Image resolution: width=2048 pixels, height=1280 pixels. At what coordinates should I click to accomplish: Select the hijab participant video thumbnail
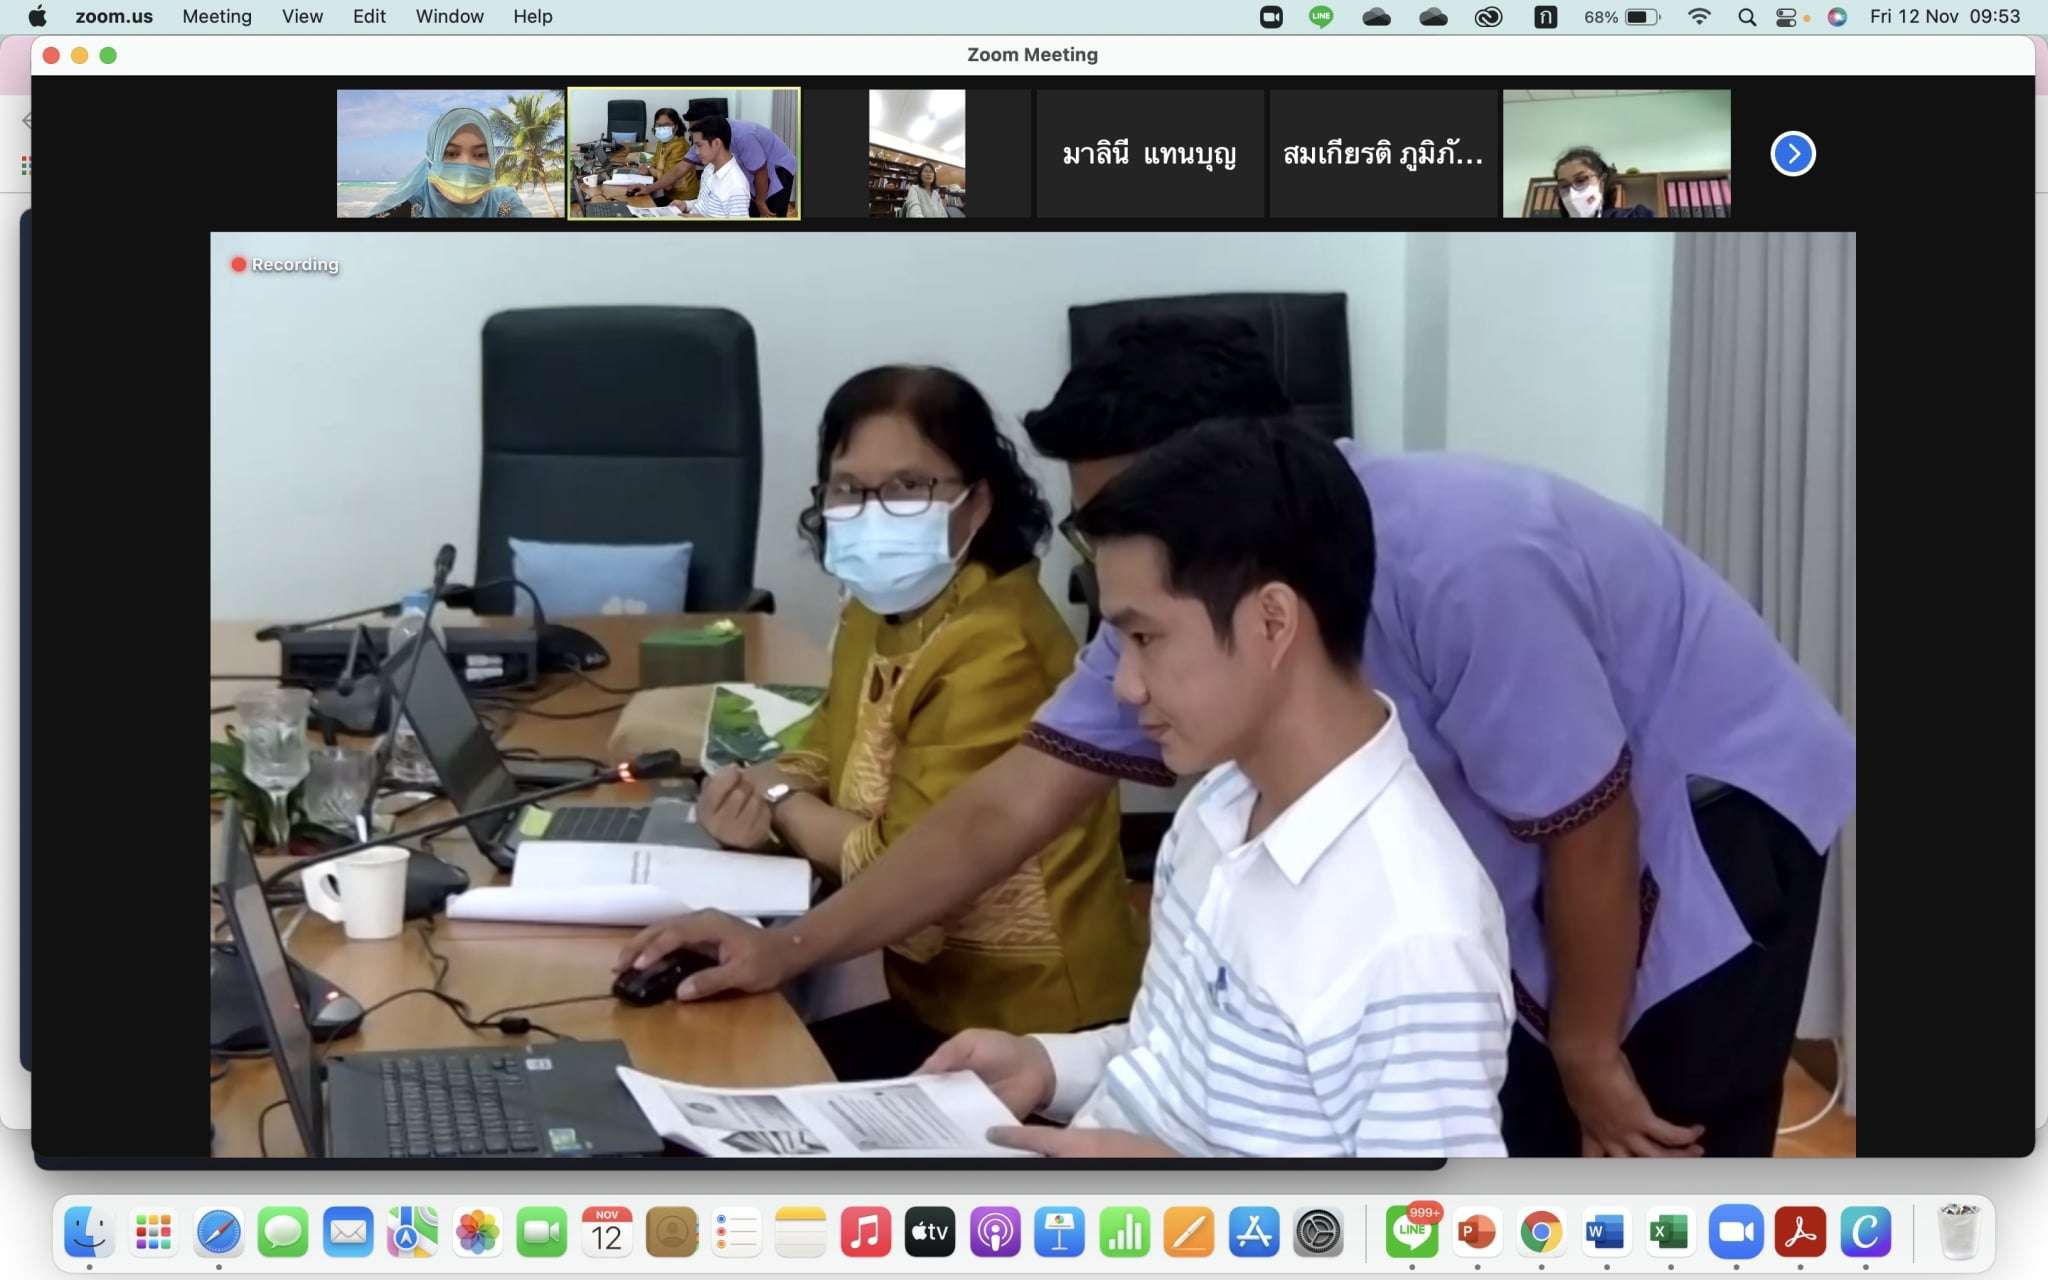pyautogui.click(x=450, y=154)
